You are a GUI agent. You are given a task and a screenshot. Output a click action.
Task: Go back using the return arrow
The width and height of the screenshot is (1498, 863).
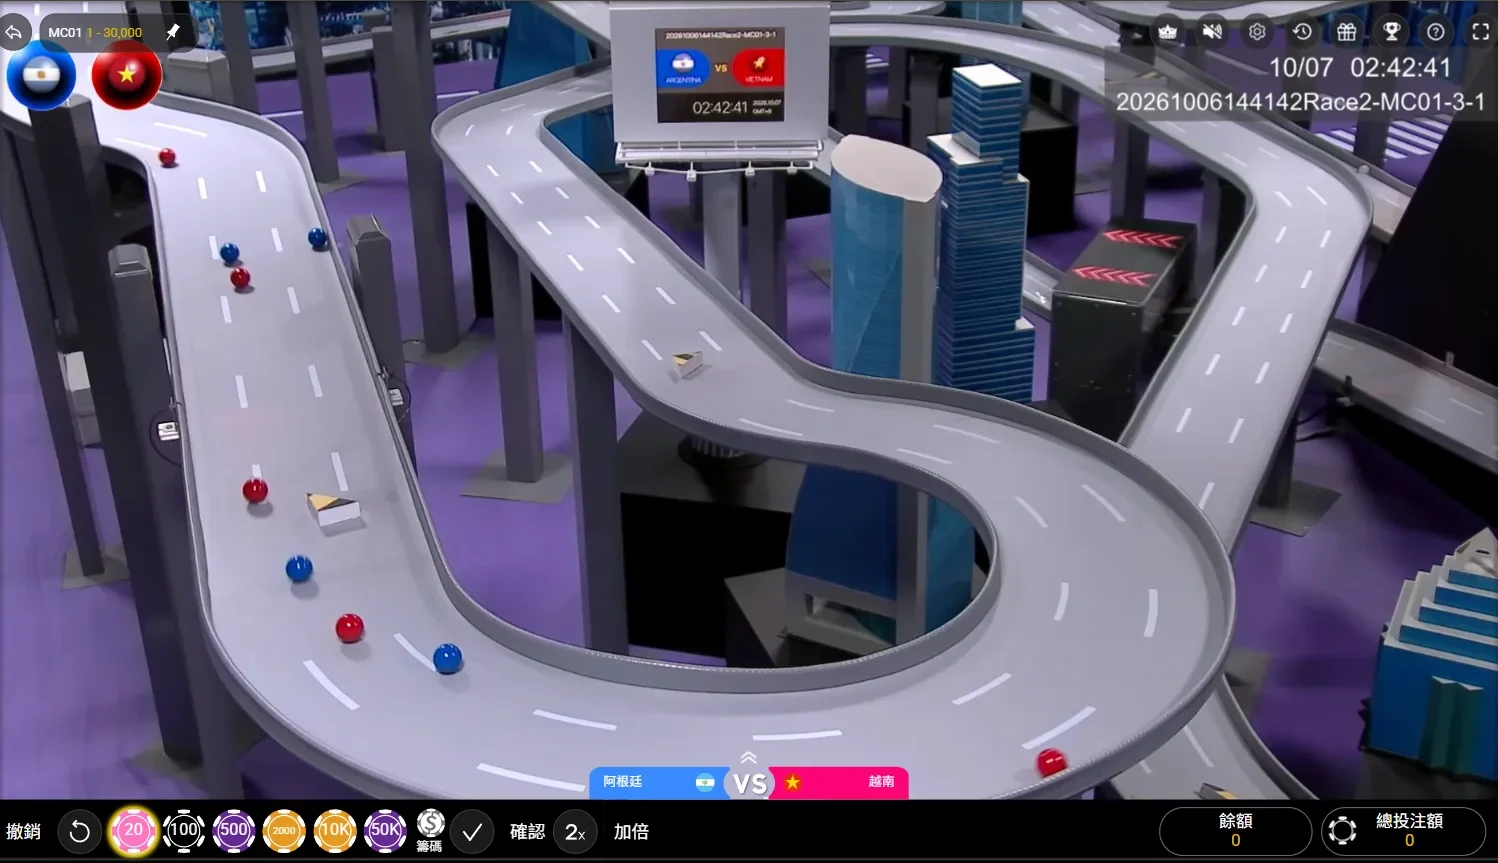[14, 32]
